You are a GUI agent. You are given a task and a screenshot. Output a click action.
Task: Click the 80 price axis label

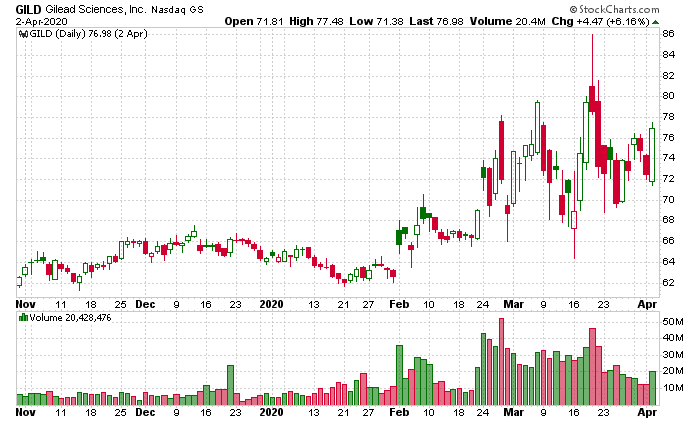point(668,96)
